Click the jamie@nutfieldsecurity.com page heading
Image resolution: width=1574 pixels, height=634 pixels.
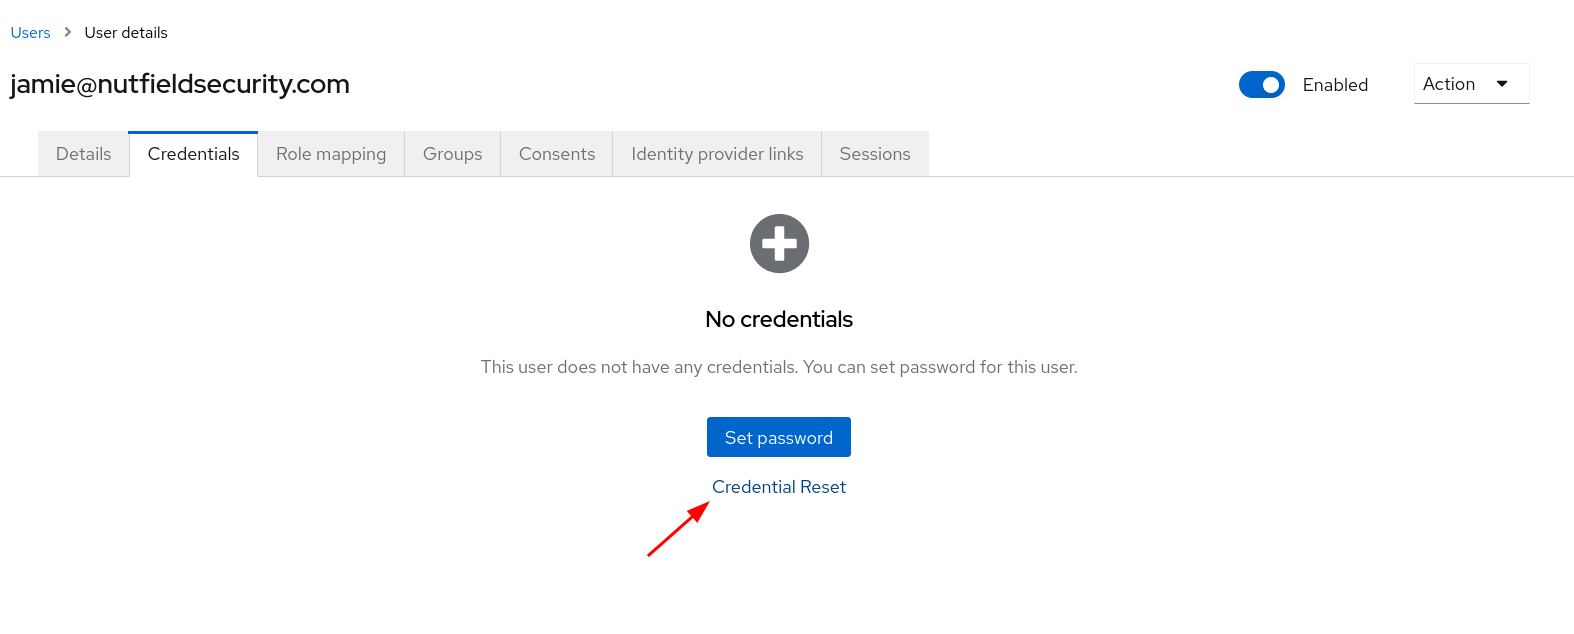point(180,84)
